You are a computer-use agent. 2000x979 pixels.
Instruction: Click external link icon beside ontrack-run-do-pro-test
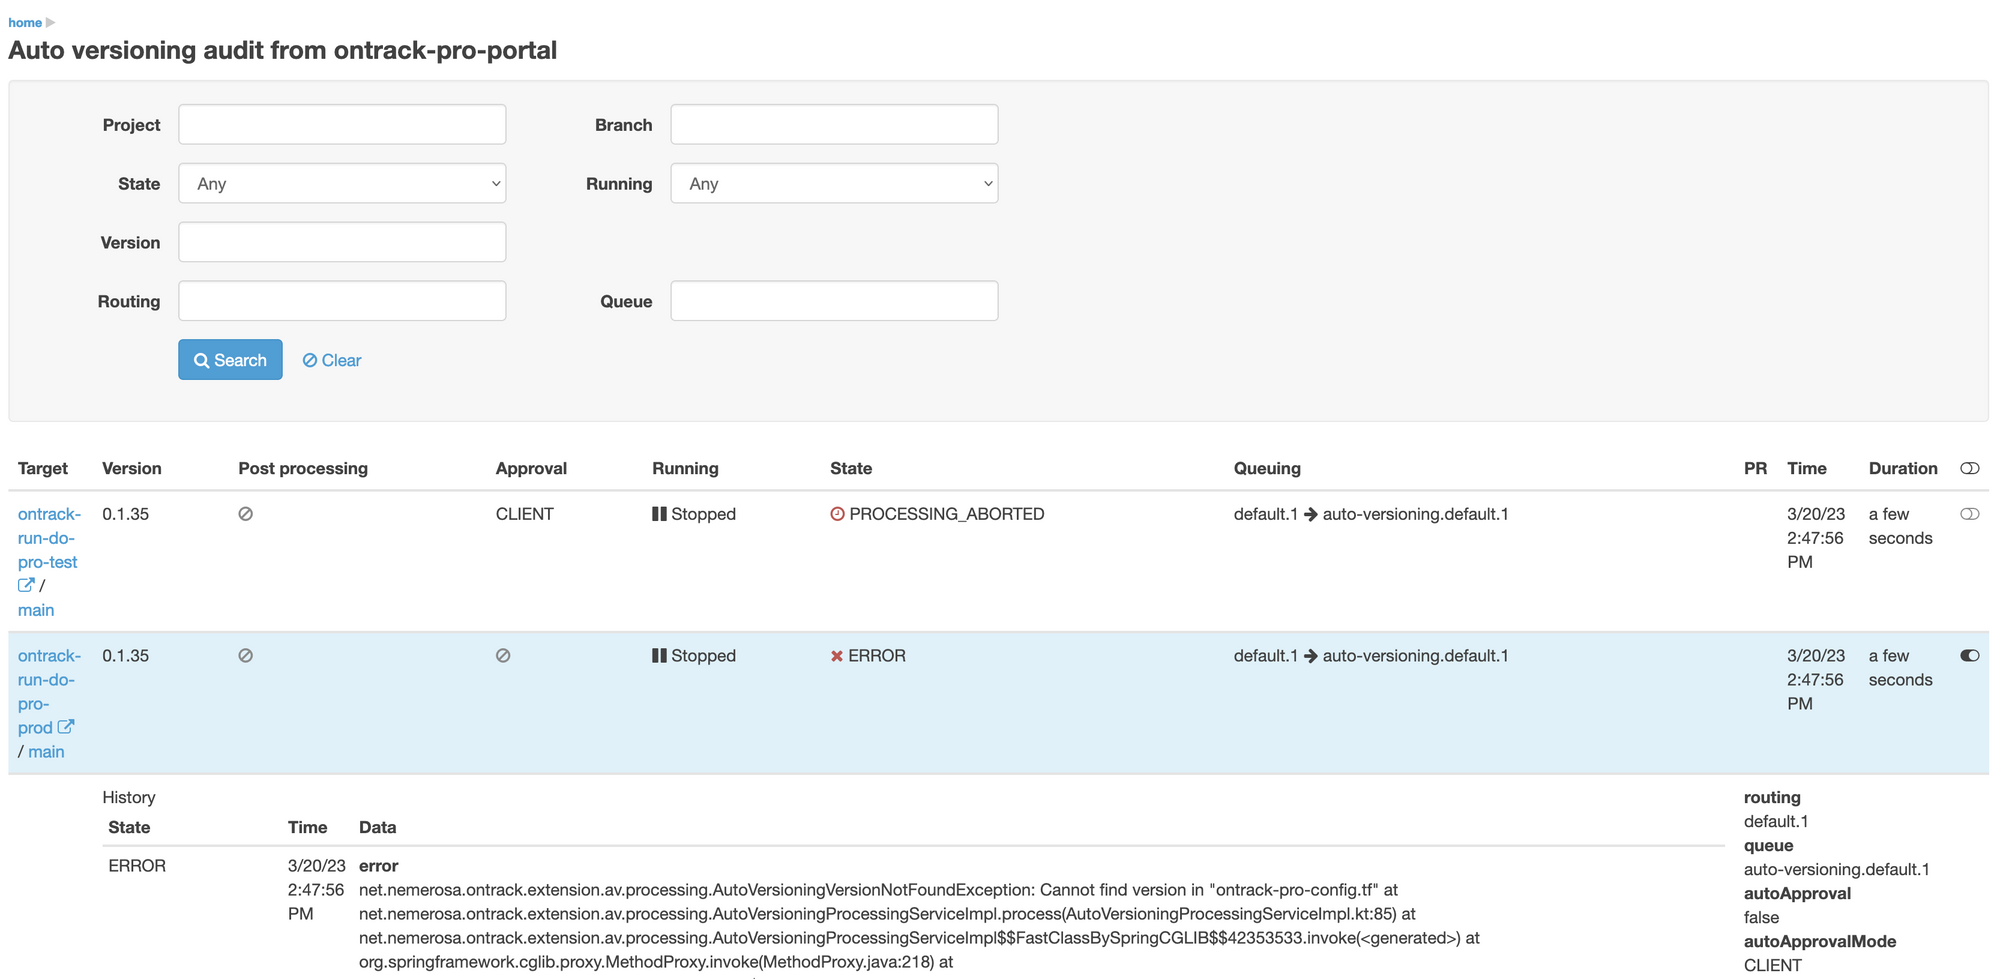[x=26, y=586]
